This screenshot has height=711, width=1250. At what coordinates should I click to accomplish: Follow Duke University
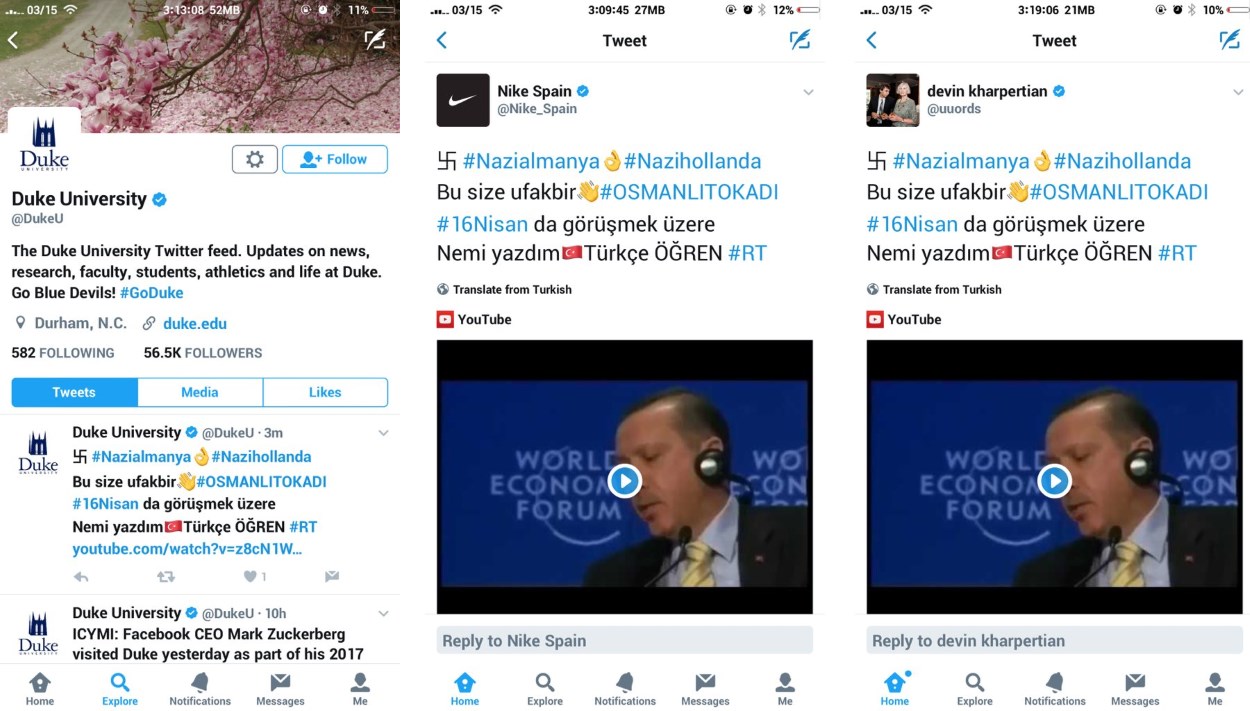335,159
